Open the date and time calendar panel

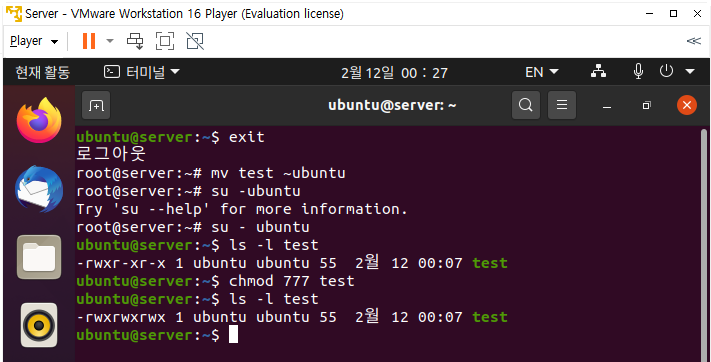(394, 73)
